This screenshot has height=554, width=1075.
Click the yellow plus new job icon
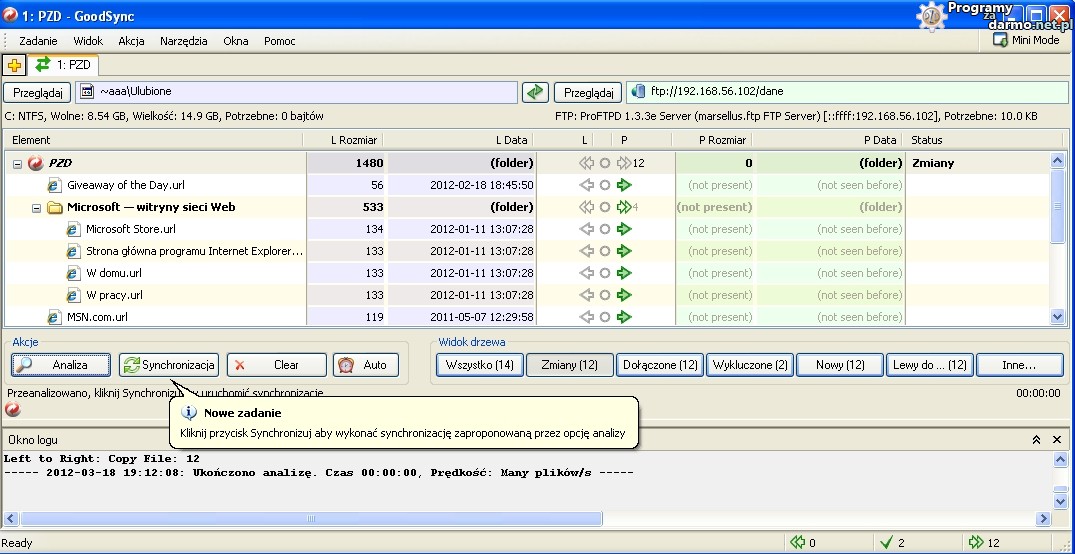(x=14, y=65)
